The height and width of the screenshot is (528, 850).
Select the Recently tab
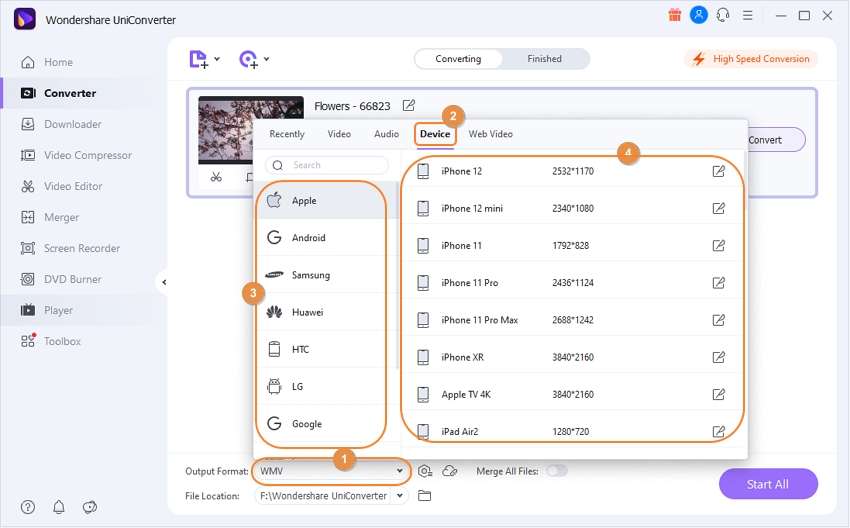click(287, 134)
